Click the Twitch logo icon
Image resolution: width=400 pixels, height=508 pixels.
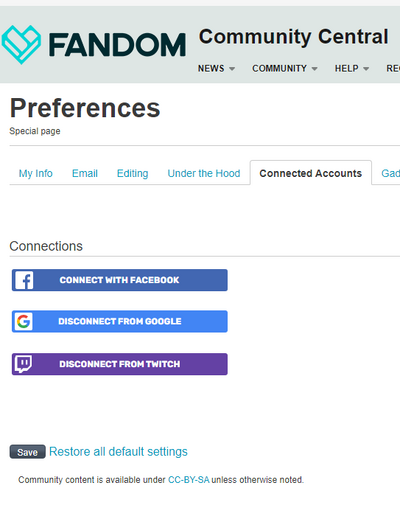24,364
